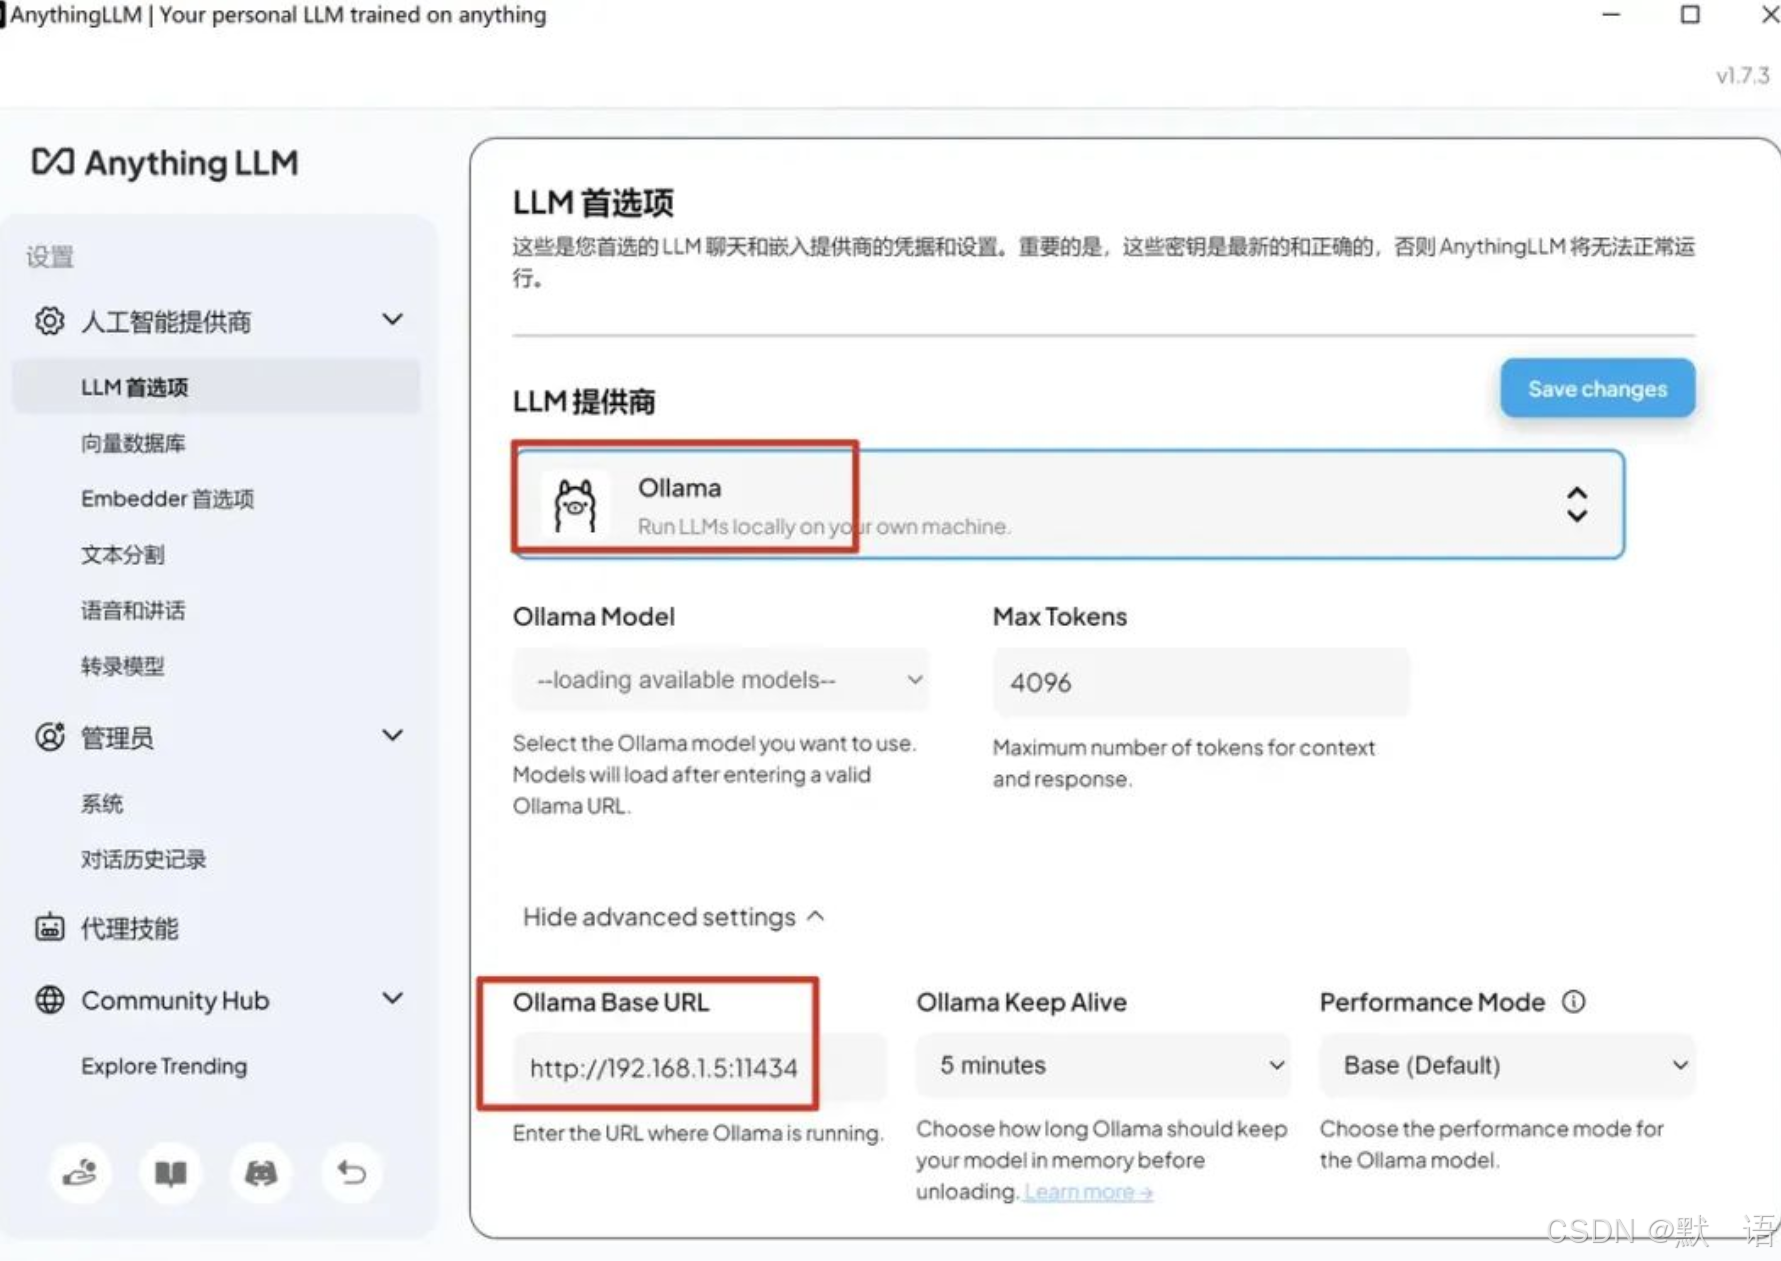Open the support hand icon in sidebar footer

[80, 1172]
